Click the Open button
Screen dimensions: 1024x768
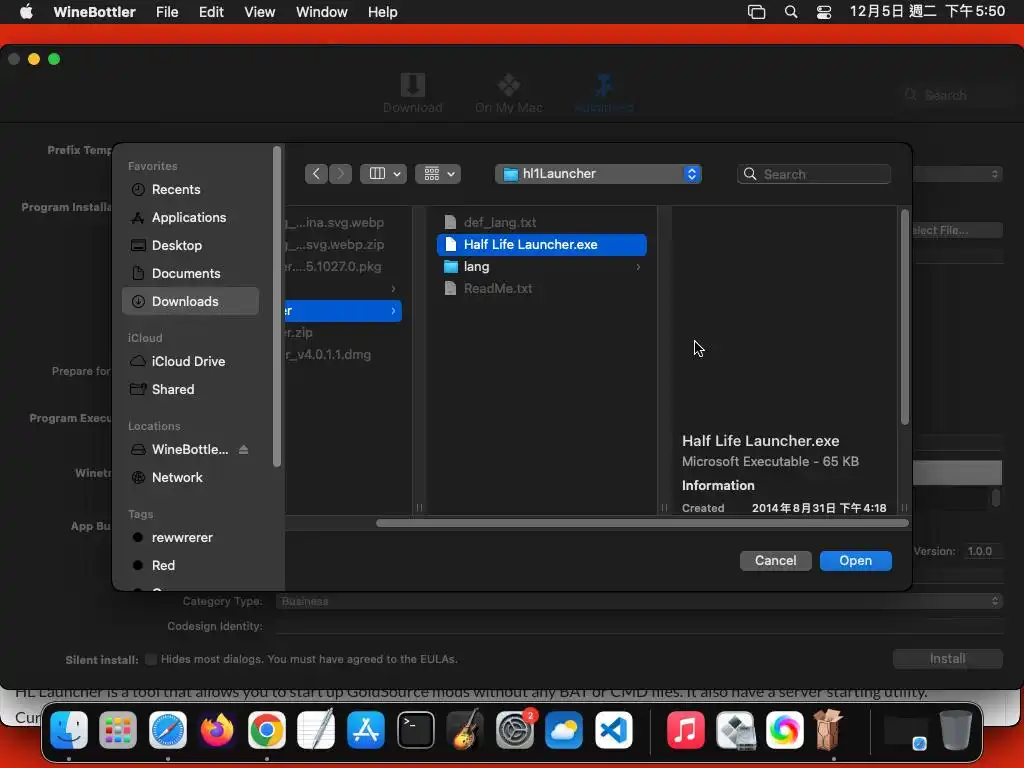(x=856, y=561)
